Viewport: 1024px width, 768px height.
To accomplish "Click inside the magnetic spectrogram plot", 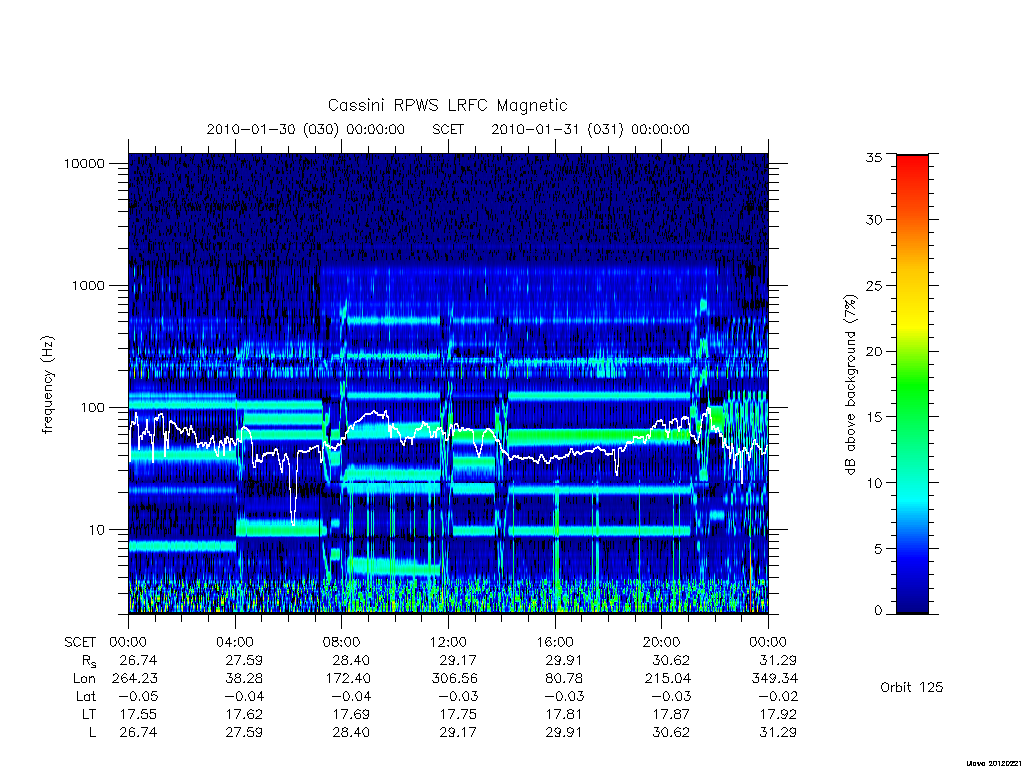I will point(448,383).
